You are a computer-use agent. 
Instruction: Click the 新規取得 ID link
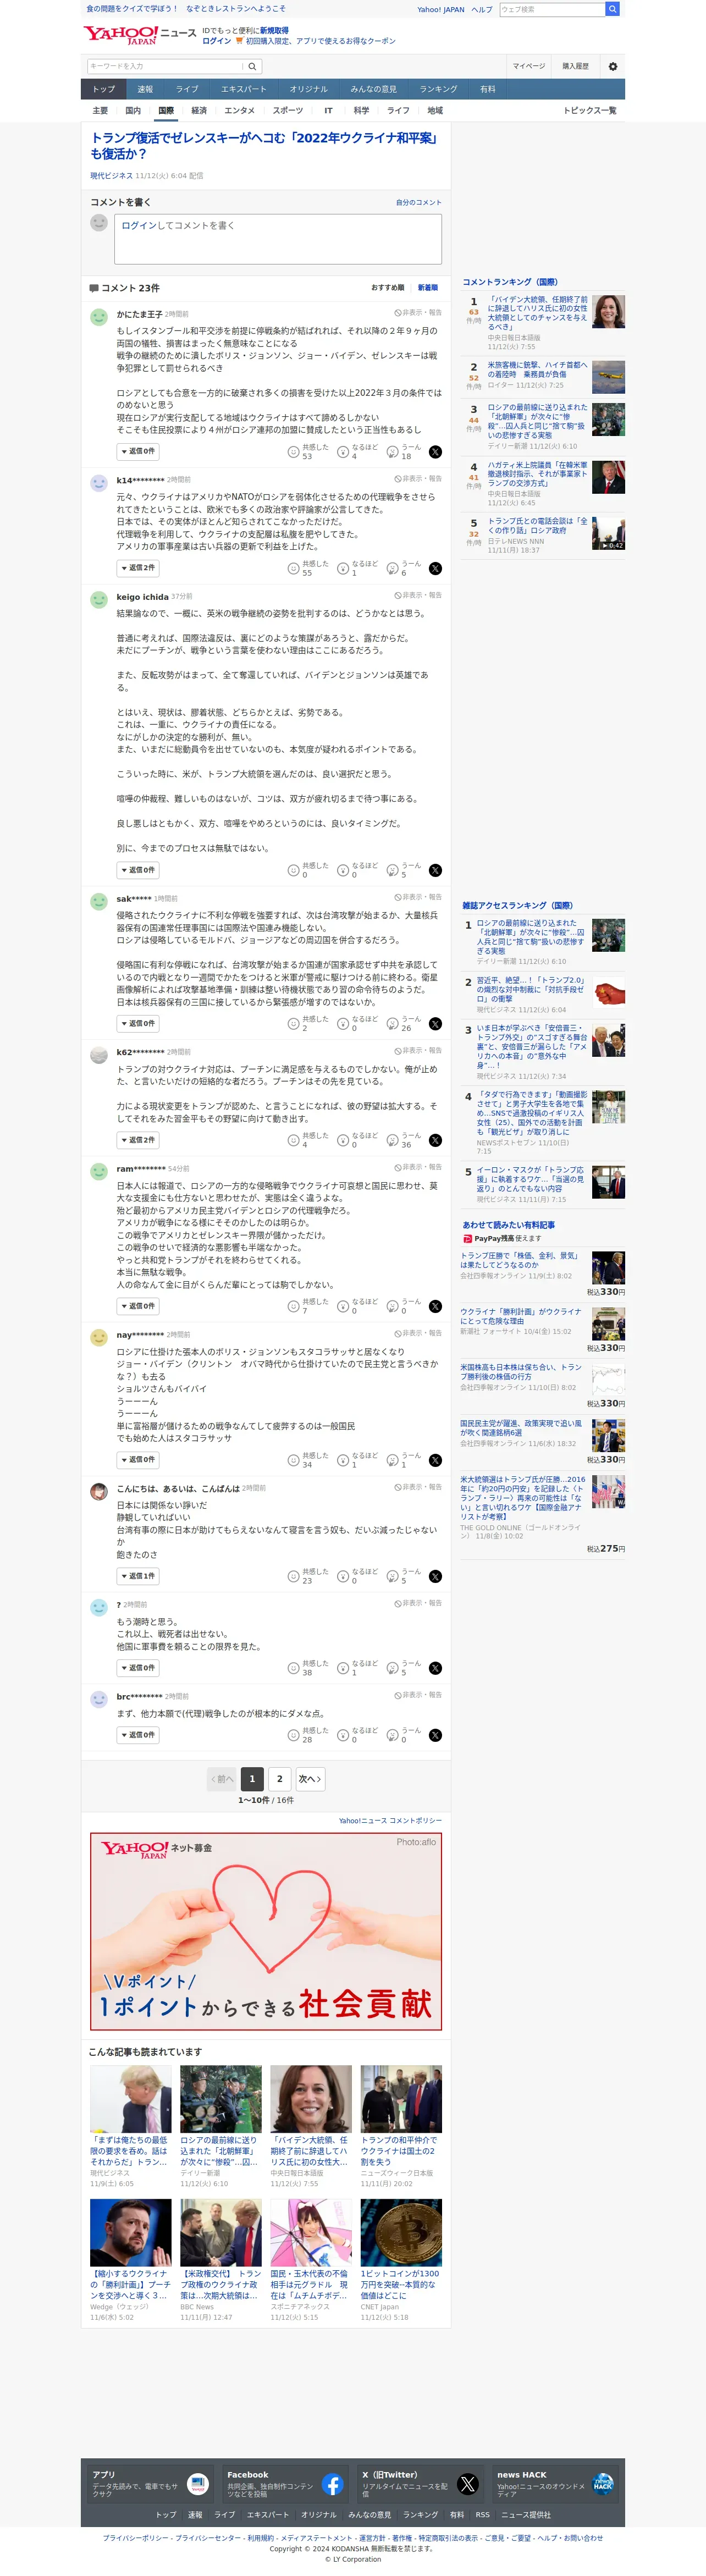[x=274, y=31]
